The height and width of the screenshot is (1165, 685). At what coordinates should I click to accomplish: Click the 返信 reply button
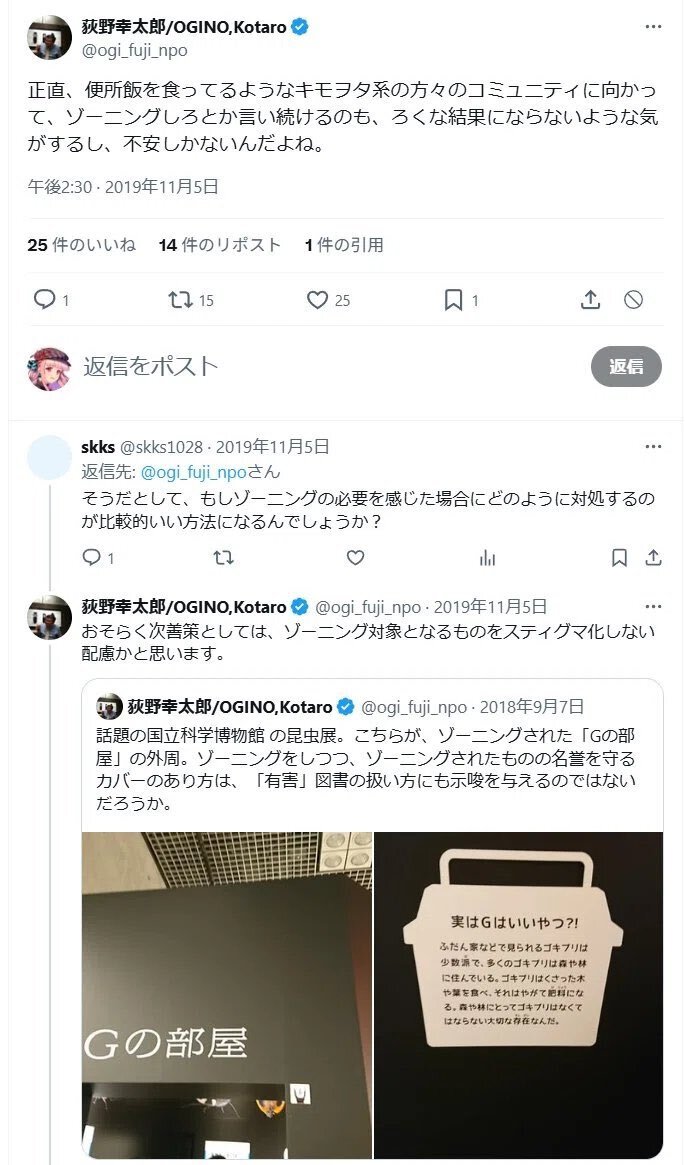coord(626,366)
